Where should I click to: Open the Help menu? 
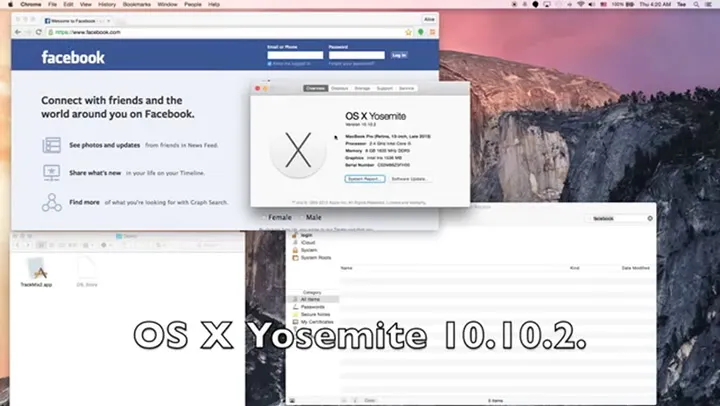click(x=214, y=4)
